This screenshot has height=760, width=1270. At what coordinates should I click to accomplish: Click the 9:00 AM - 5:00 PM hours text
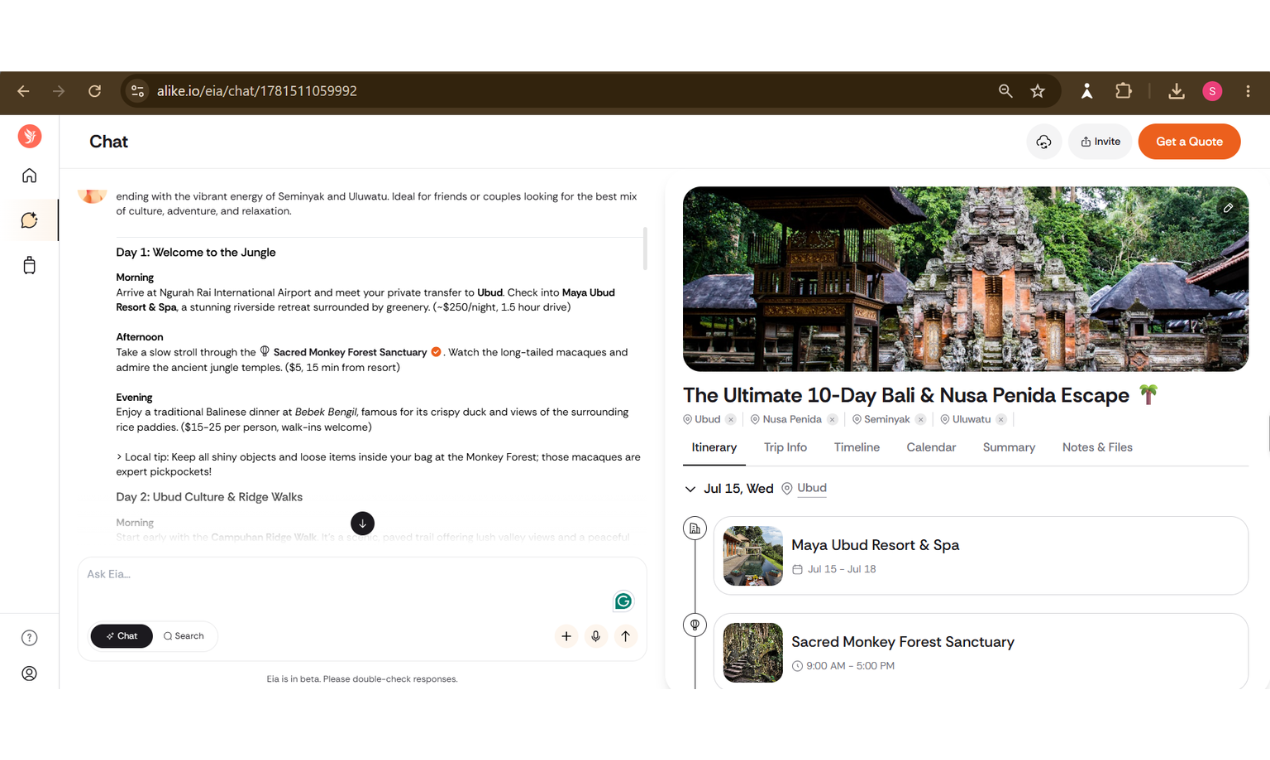pyautogui.click(x=851, y=666)
